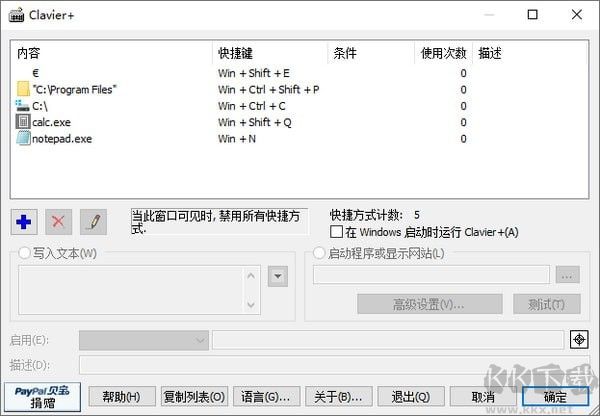Click the text box scroll up arrow

click(x=251, y=276)
